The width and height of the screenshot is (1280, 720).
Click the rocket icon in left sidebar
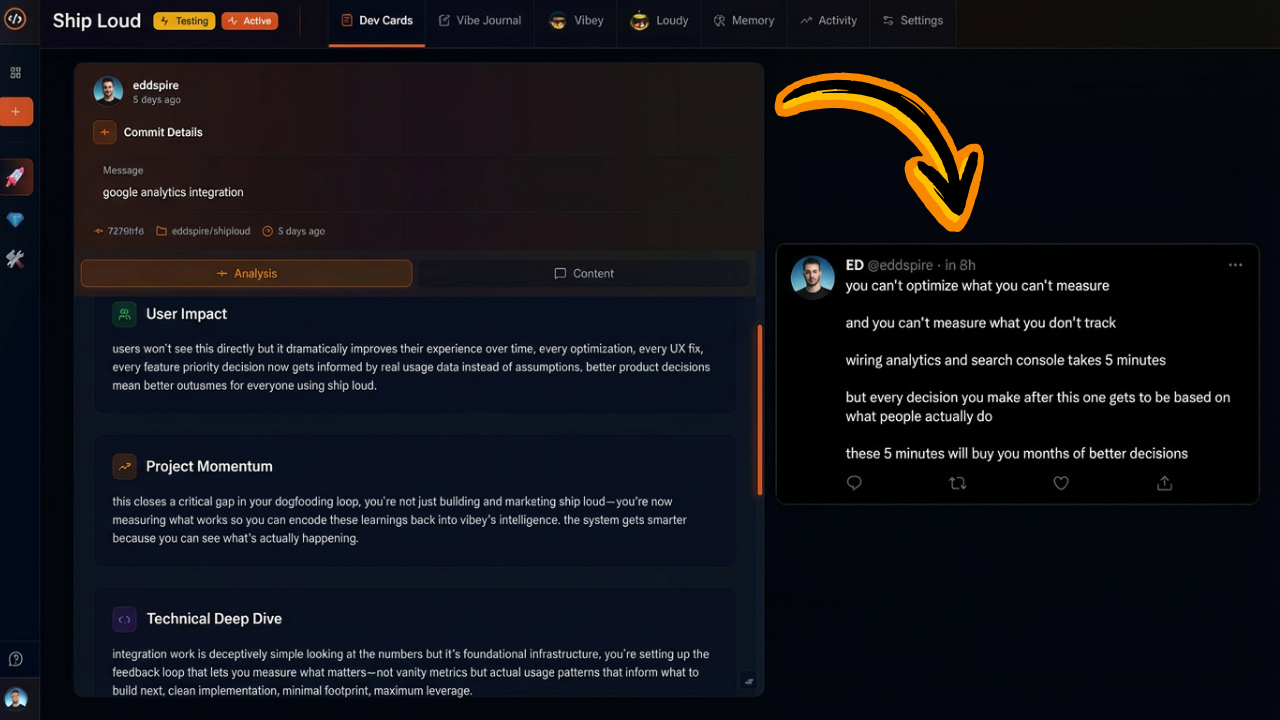click(x=16, y=177)
